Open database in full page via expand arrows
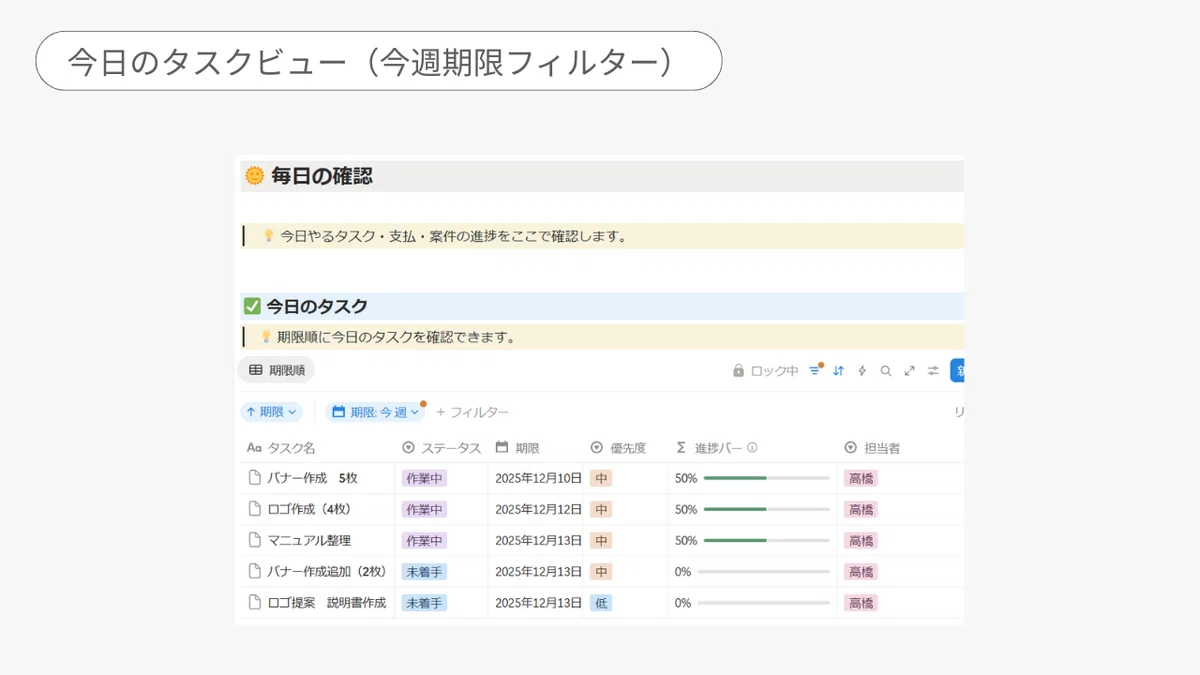 pos(909,371)
